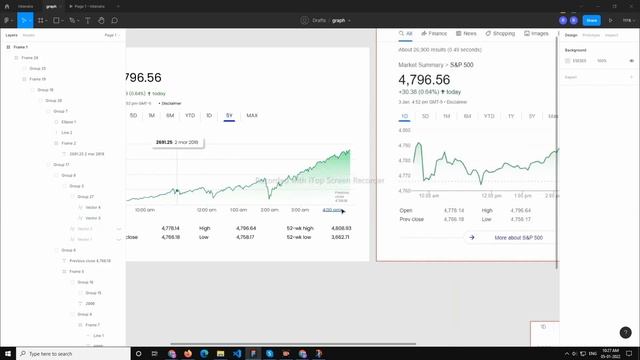640x360 pixels.
Task: Switch to the Design tab
Action: tap(571, 35)
